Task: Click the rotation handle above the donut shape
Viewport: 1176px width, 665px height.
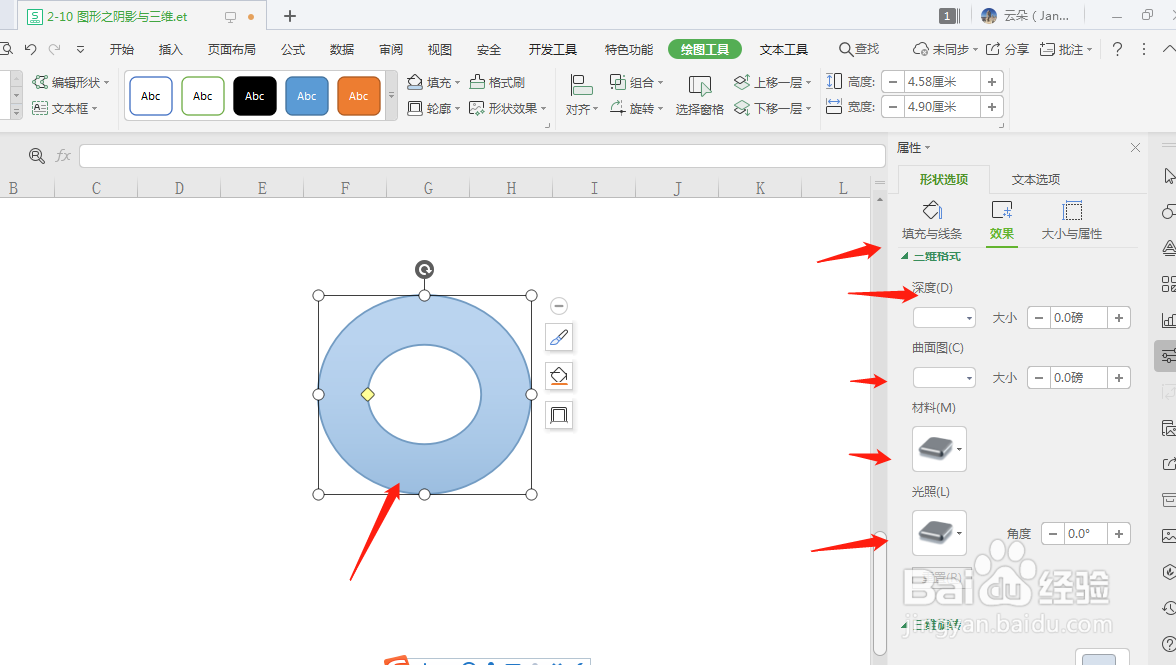Action: pyautogui.click(x=424, y=269)
